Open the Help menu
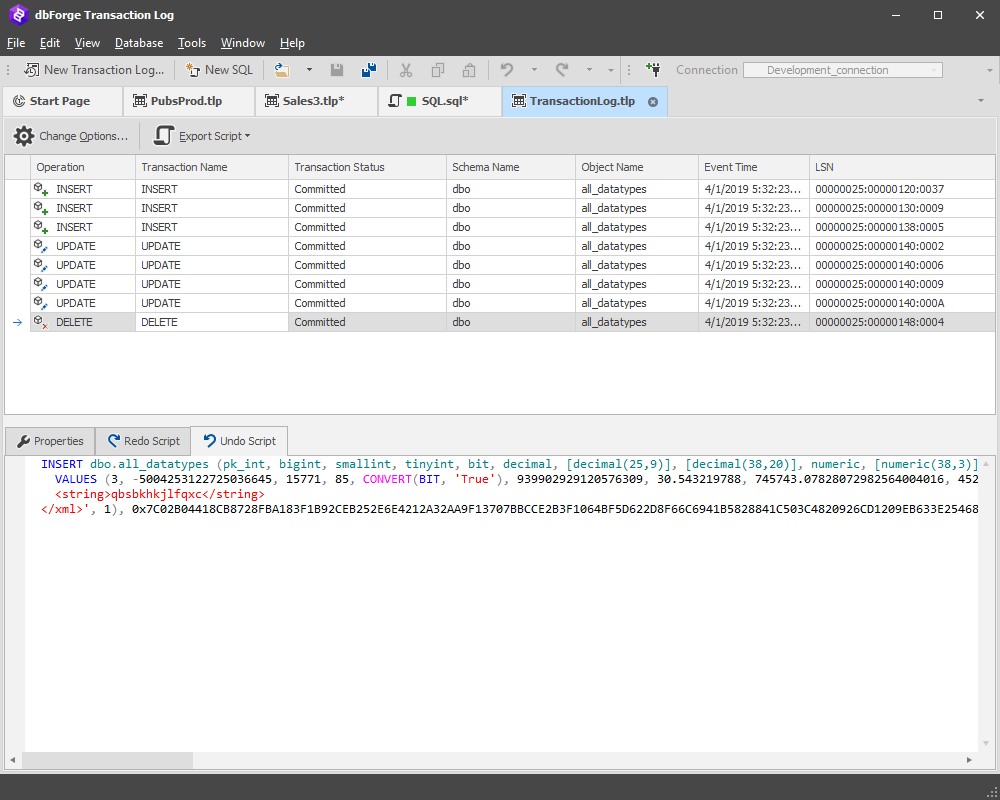1000x800 pixels. click(292, 43)
